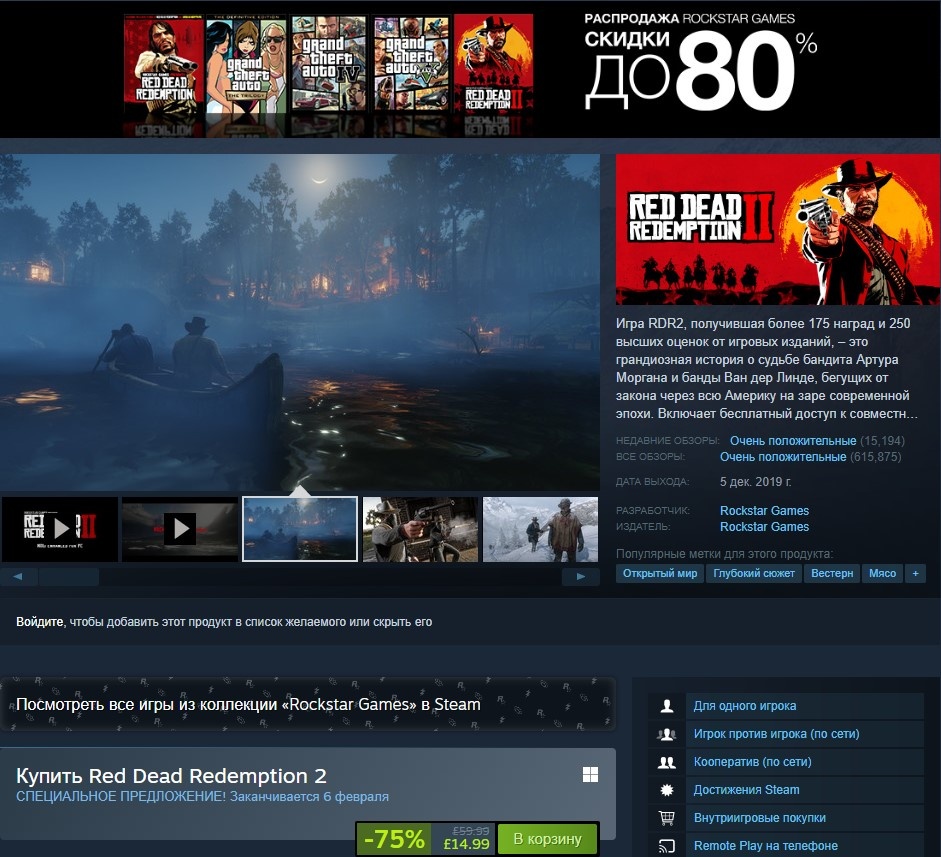Image resolution: width=941 pixels, height=857 pixels.
Task: Open the Открытый мир tag
Action: (x=659, y=573)
